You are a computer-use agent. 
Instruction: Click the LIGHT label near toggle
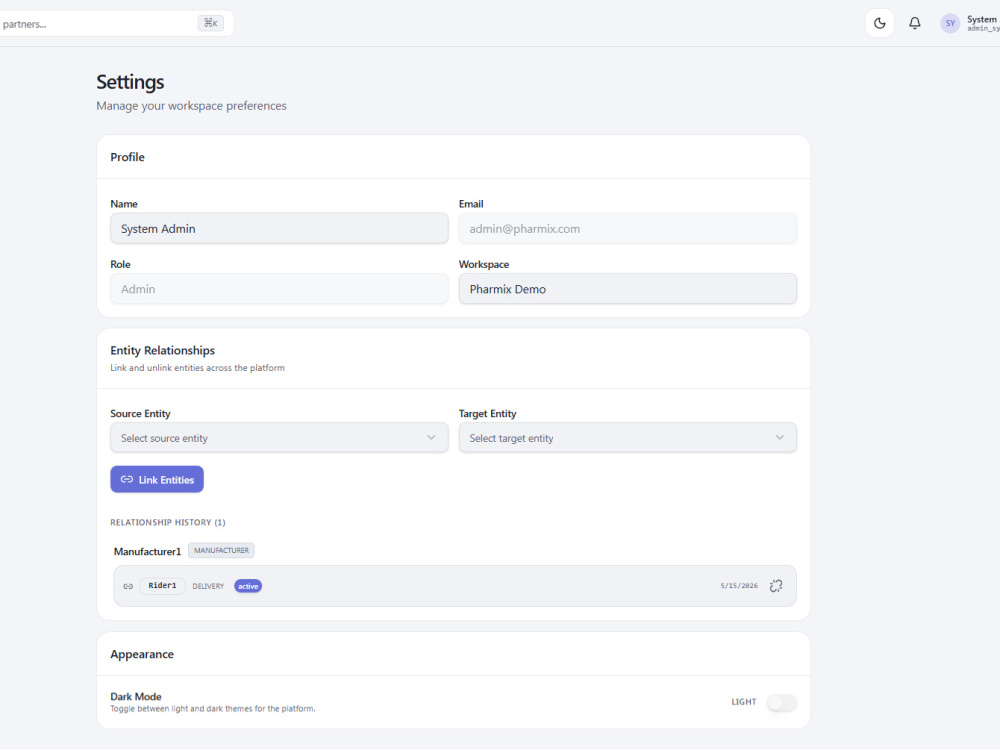[x=744, y=702]
